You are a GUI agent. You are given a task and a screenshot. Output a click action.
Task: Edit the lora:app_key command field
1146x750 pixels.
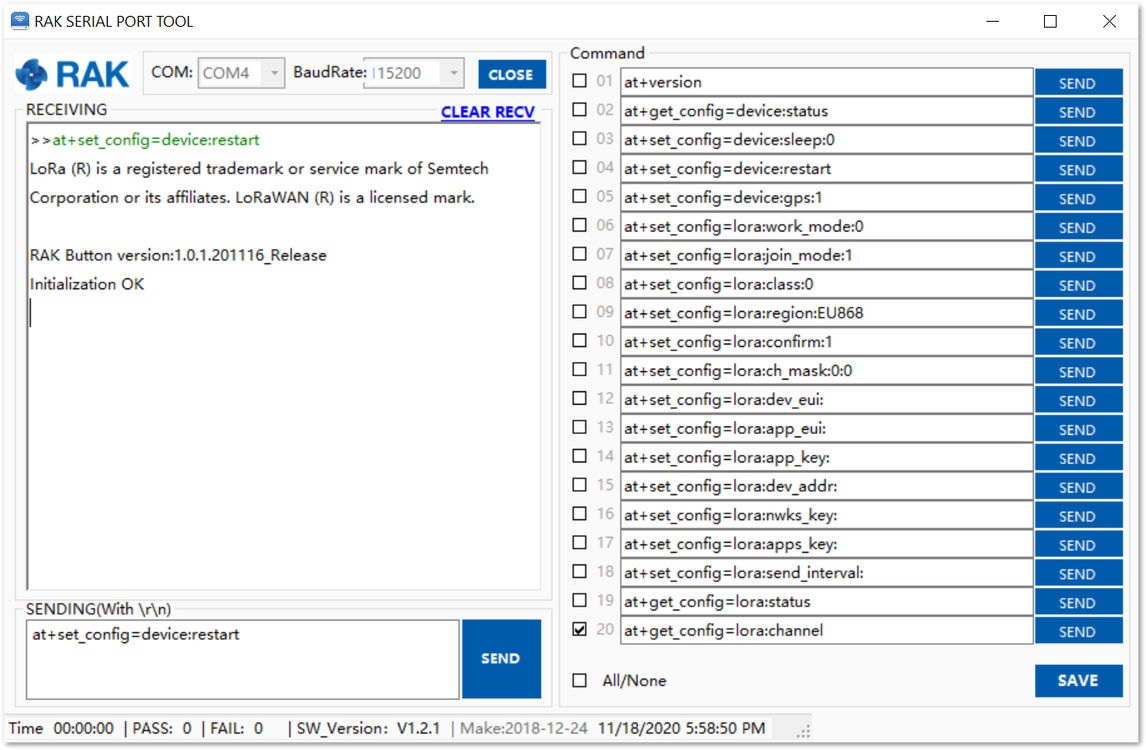(x=827, y=458)
